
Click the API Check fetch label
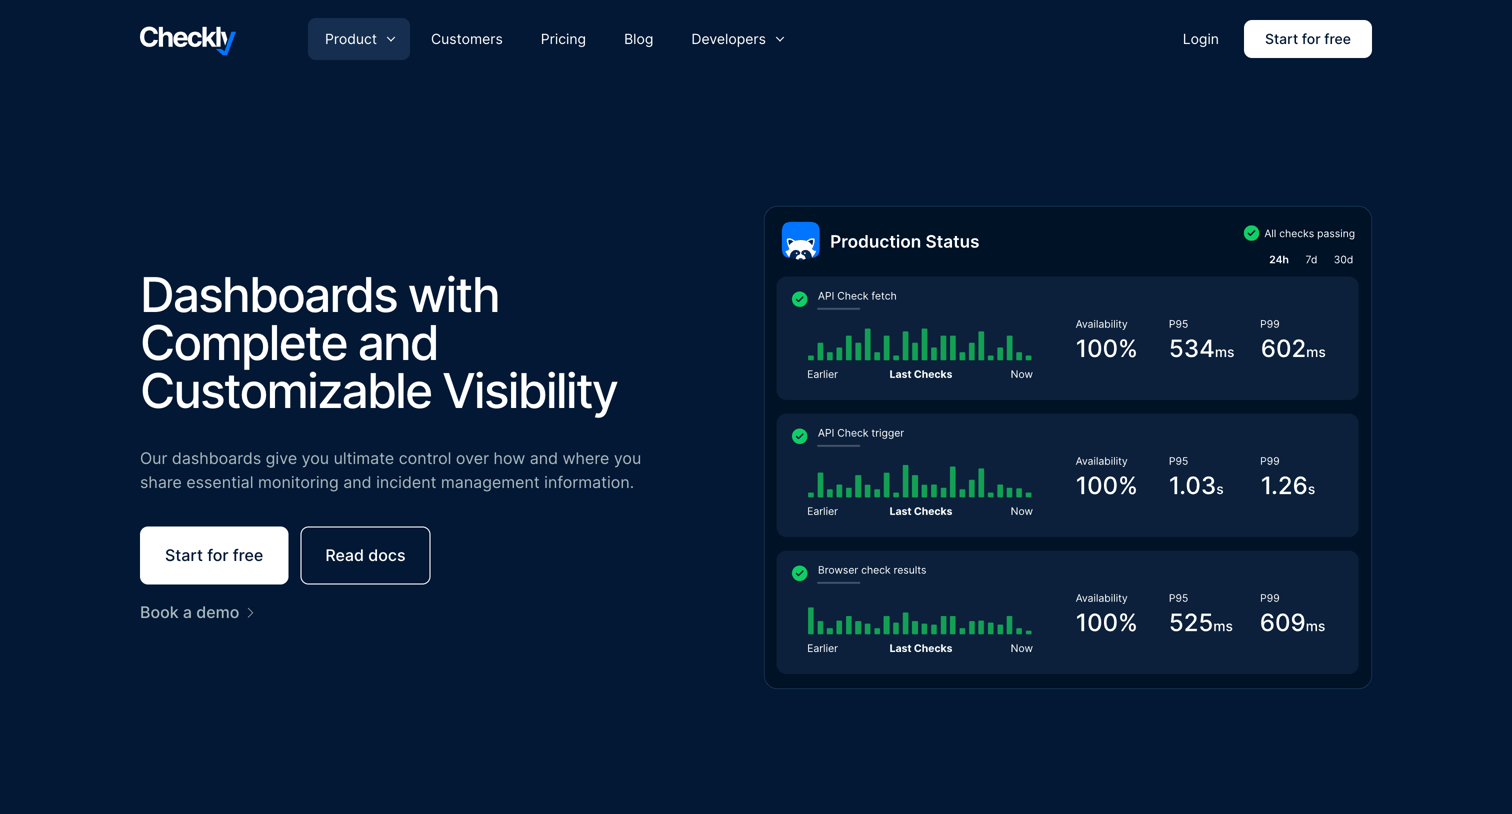[857, 296]
